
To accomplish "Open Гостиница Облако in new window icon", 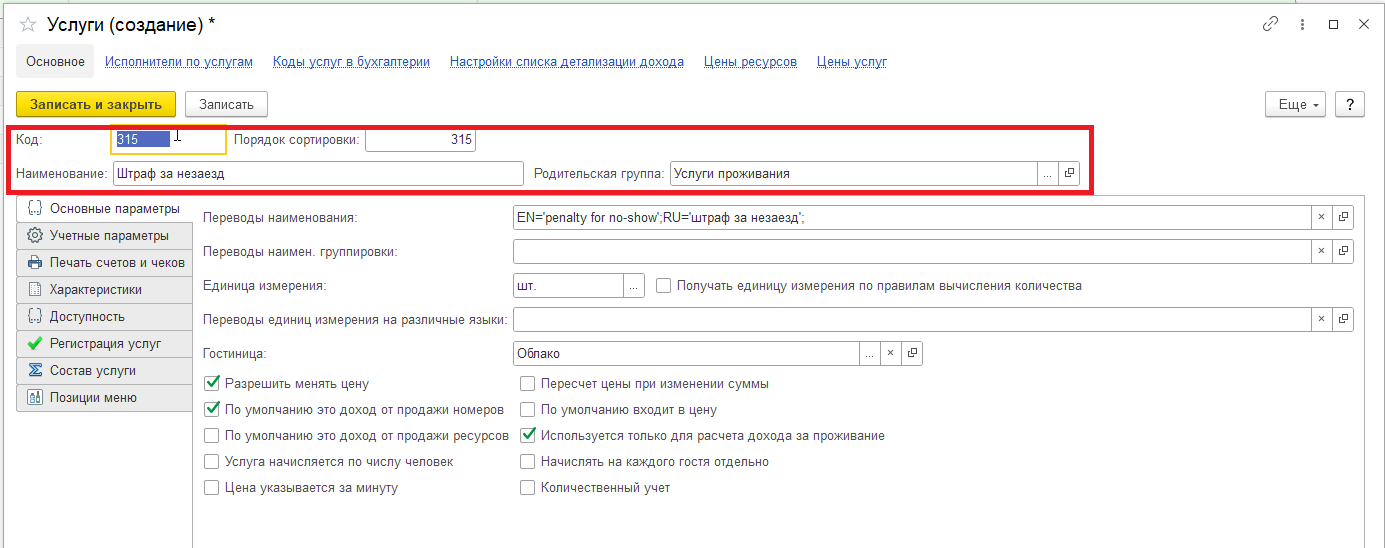I will point(911,353).
